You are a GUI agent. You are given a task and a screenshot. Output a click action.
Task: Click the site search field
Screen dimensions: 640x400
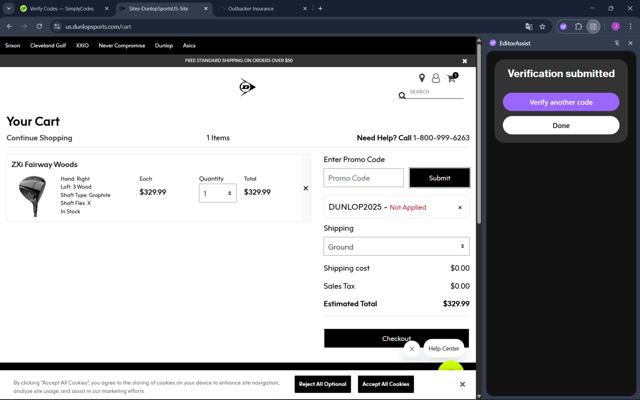coord(436,92)
